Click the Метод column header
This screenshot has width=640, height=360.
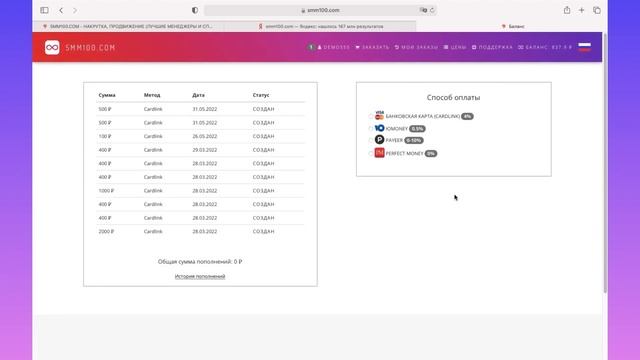[152, 95]
